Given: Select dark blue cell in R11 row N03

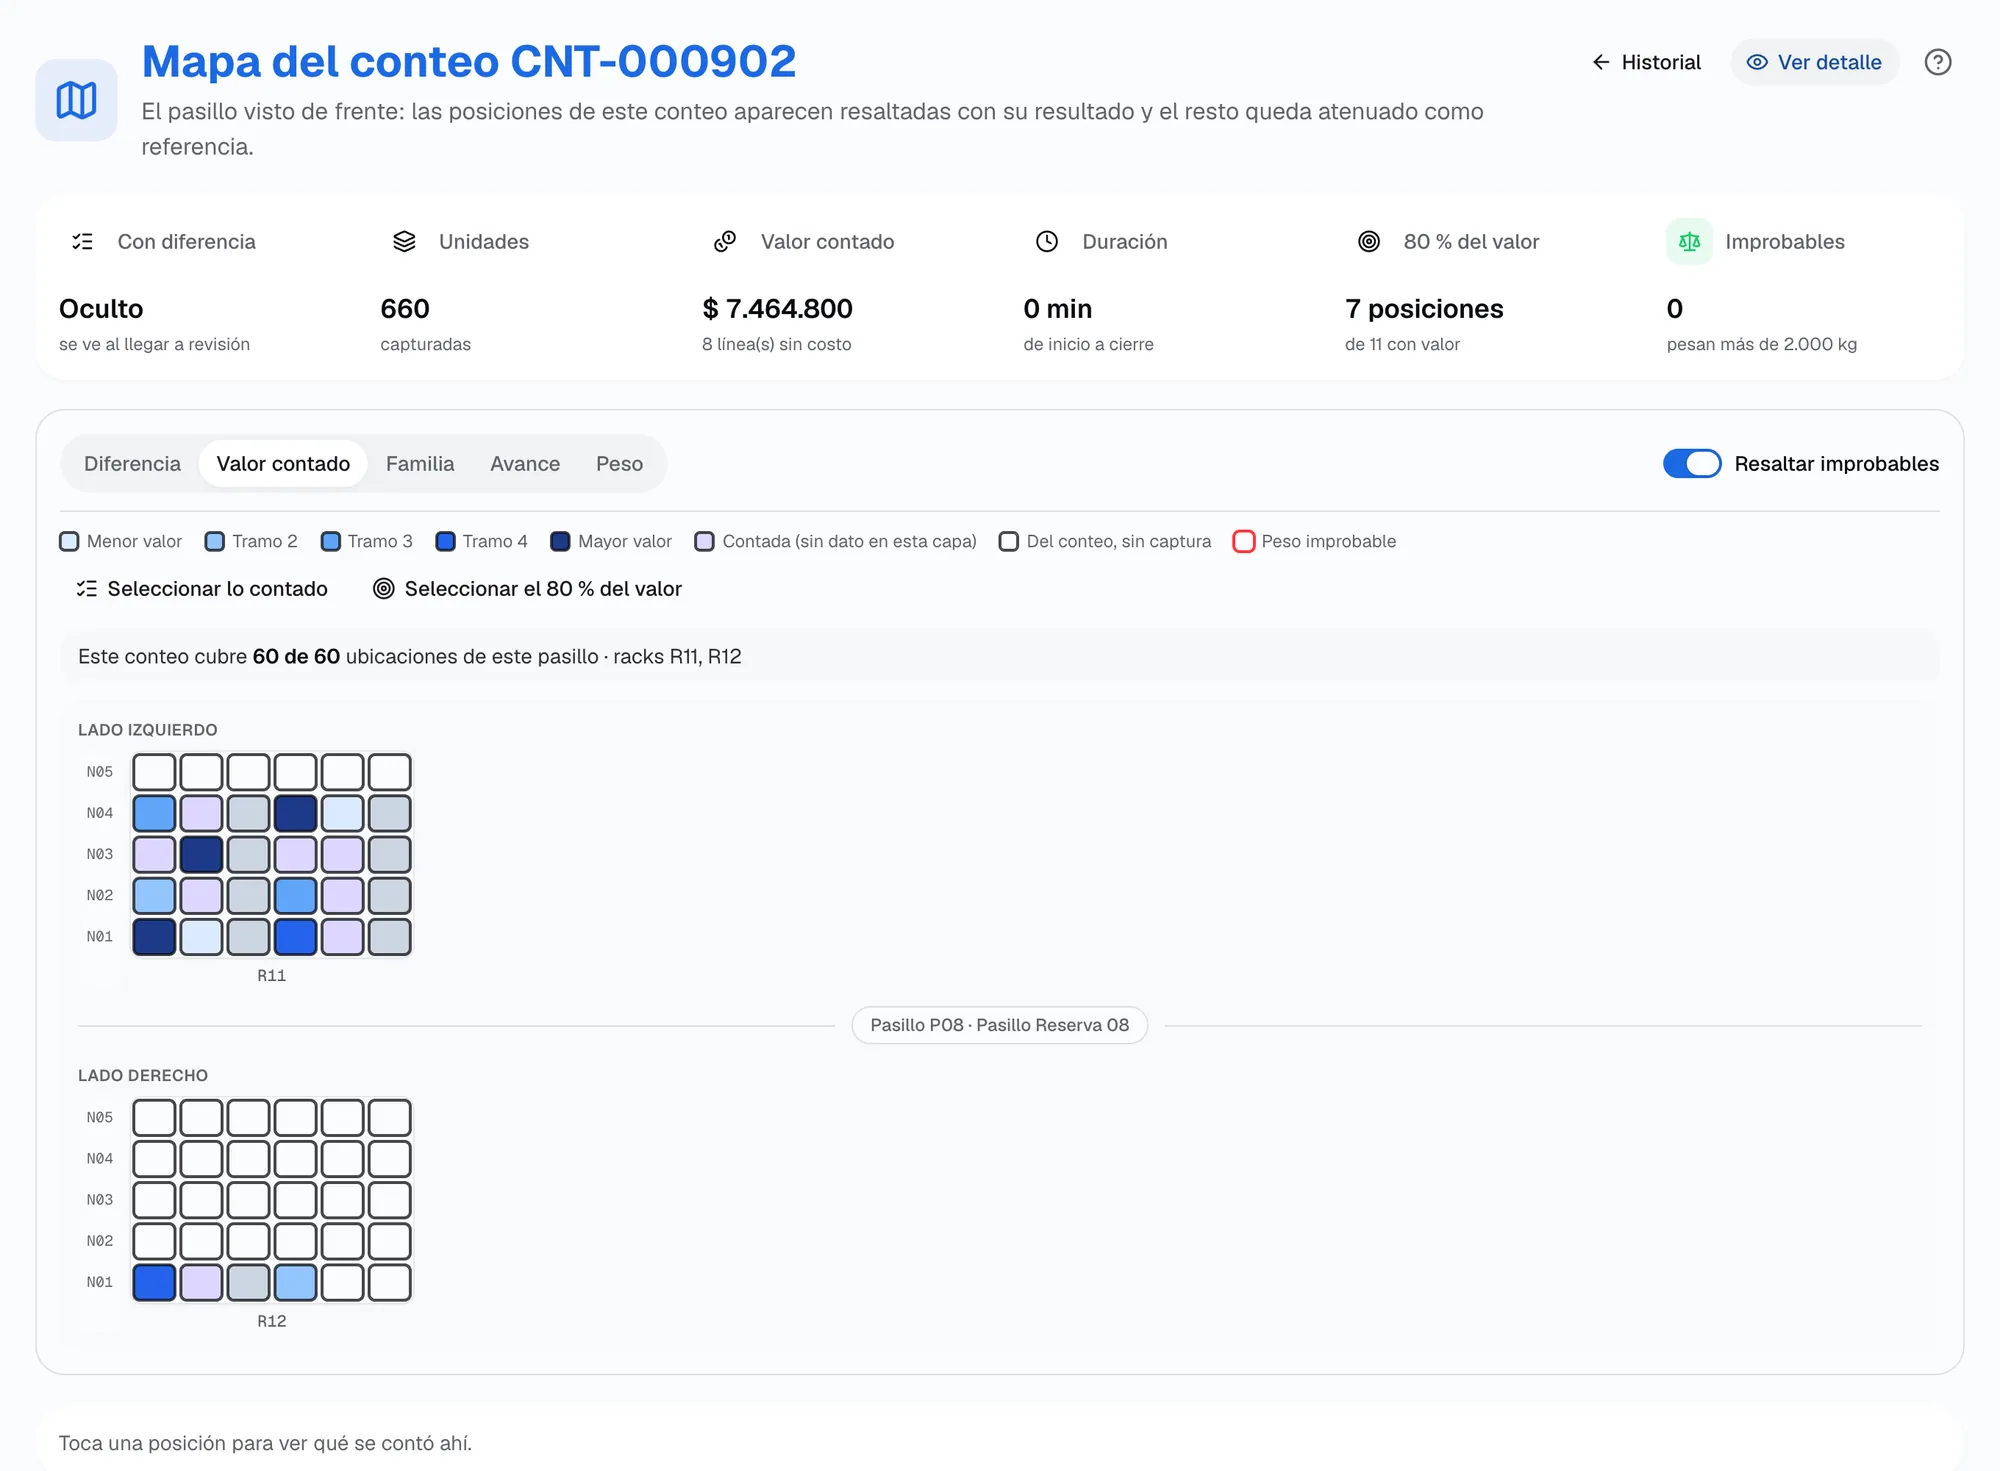Looking at the screenshot, I should click(x=201, y=854).
